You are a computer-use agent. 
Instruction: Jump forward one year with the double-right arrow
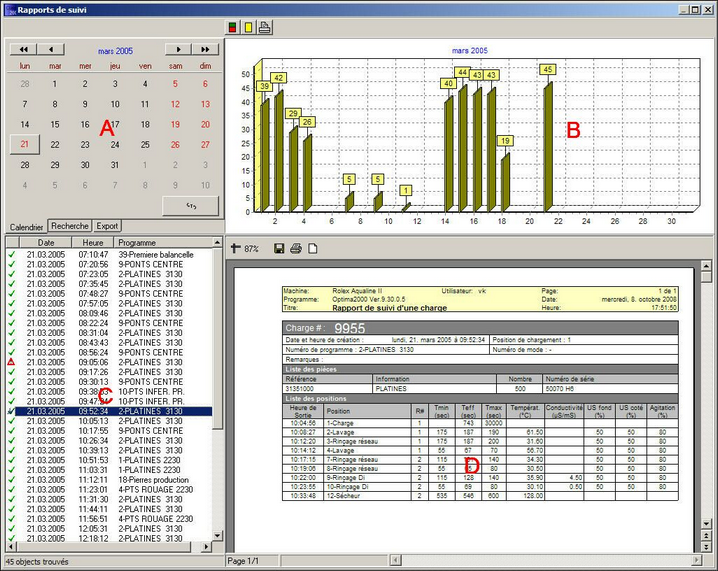point(206,49)
